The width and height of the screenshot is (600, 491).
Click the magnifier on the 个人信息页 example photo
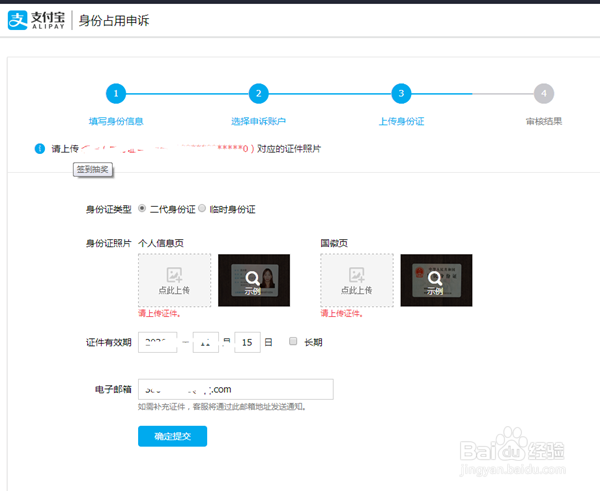[x=253, y=278]
